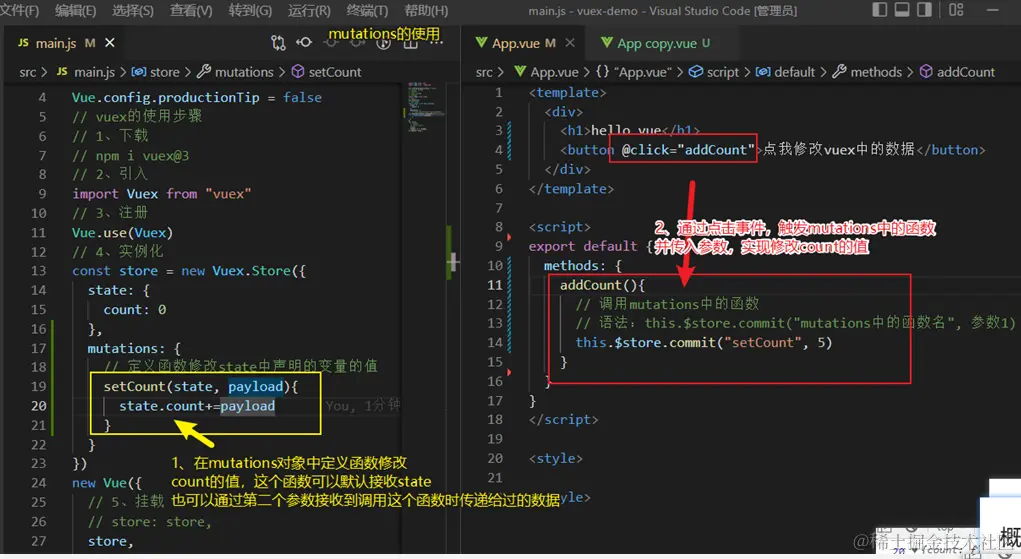Click the cube icon beside addCount breadcrumb
This screenshot has width=1021, height=559.
pyautogui.click(x=926, y=71)
